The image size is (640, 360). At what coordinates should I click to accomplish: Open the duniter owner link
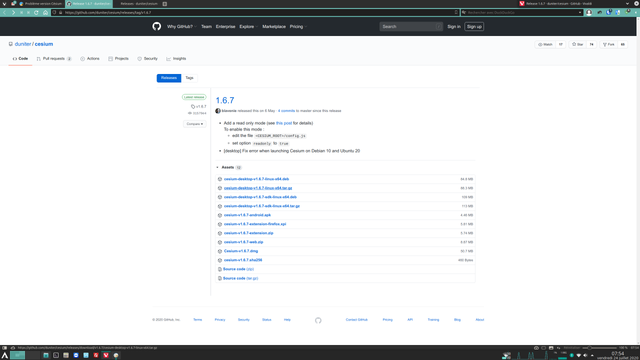coord(23,44)
